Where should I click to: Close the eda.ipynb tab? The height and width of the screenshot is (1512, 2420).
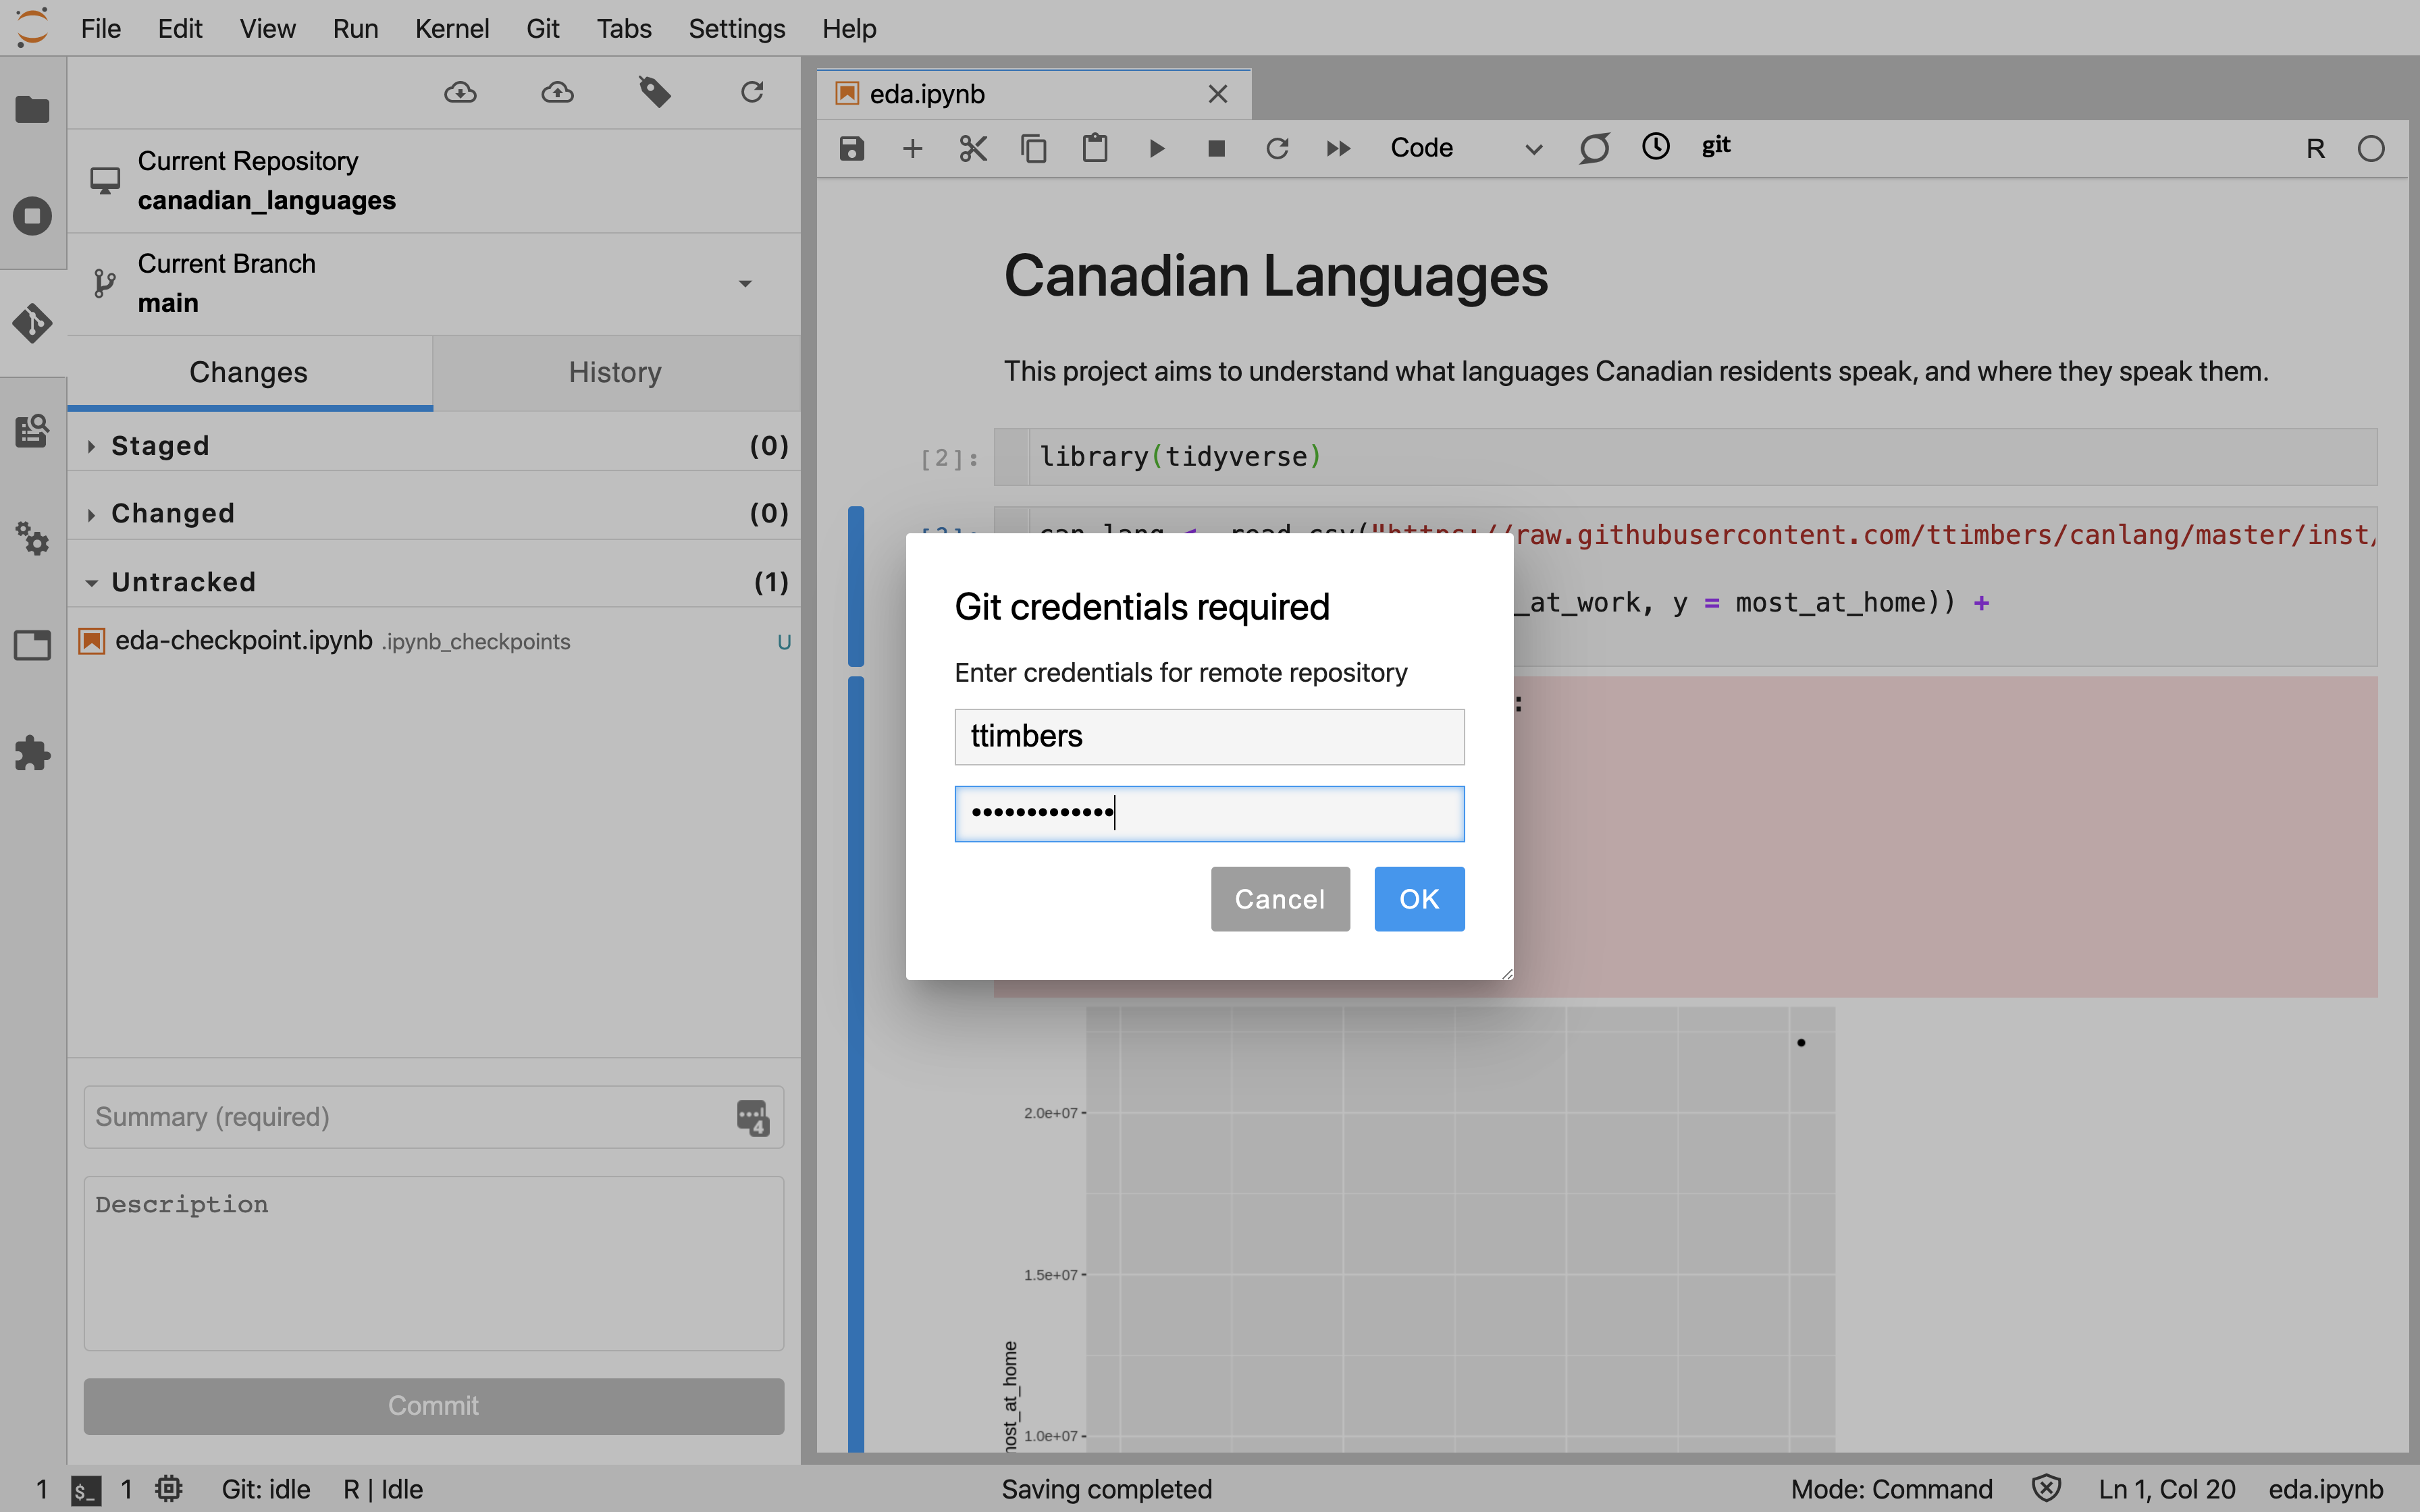point(1217,94)
